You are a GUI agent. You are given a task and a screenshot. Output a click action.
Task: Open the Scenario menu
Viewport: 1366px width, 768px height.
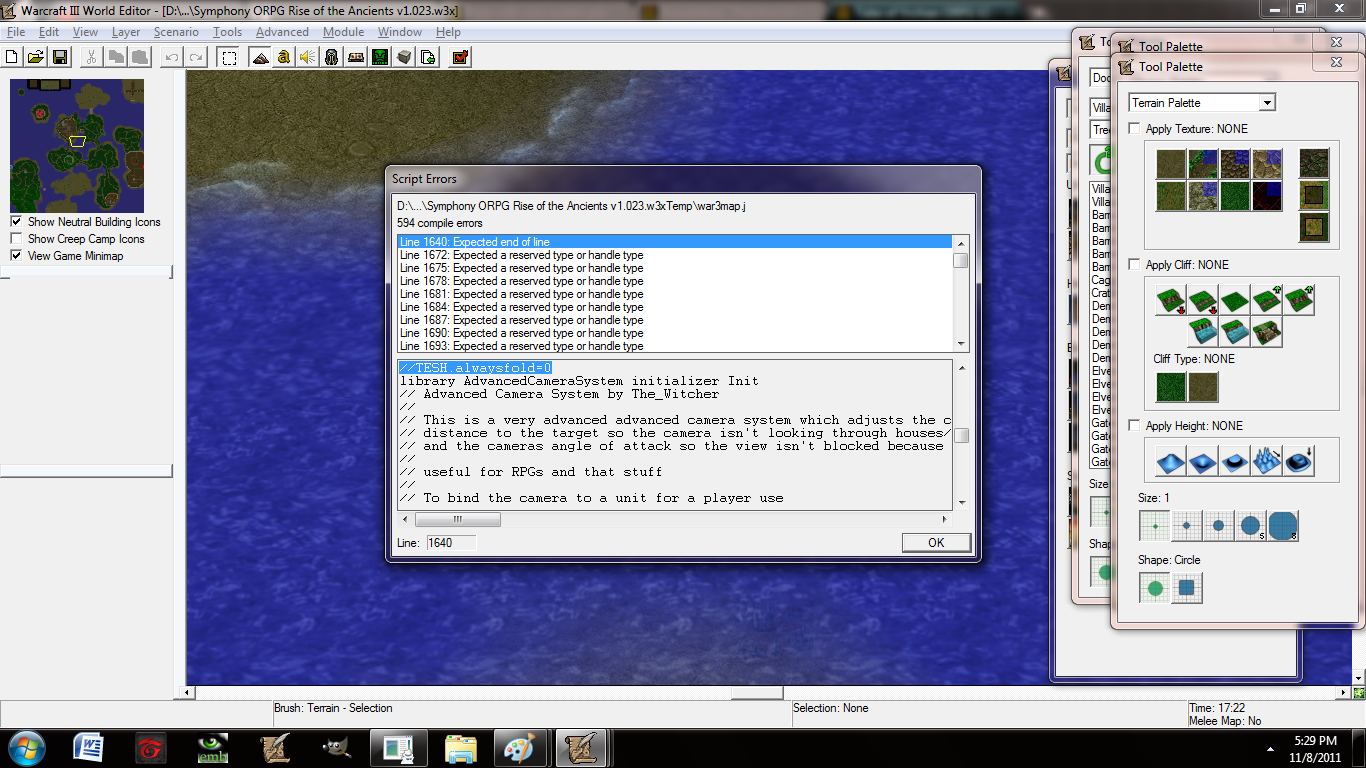176,32
